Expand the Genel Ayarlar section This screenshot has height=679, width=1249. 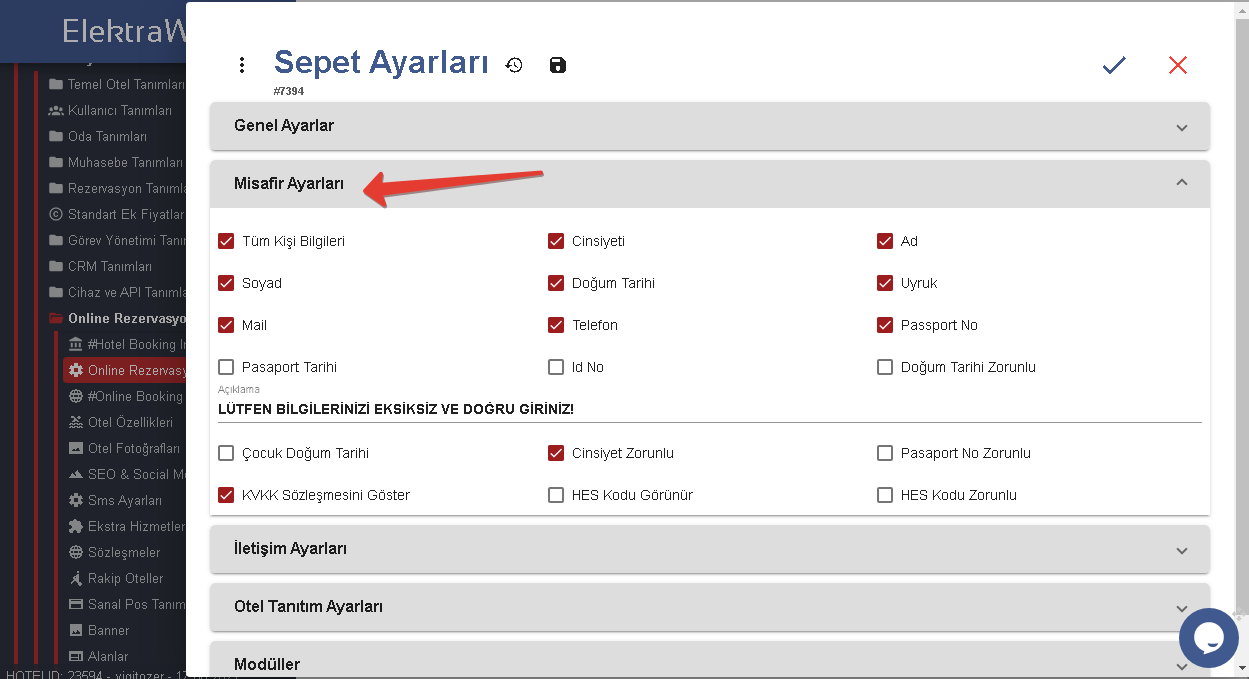[x=709, y=127]
